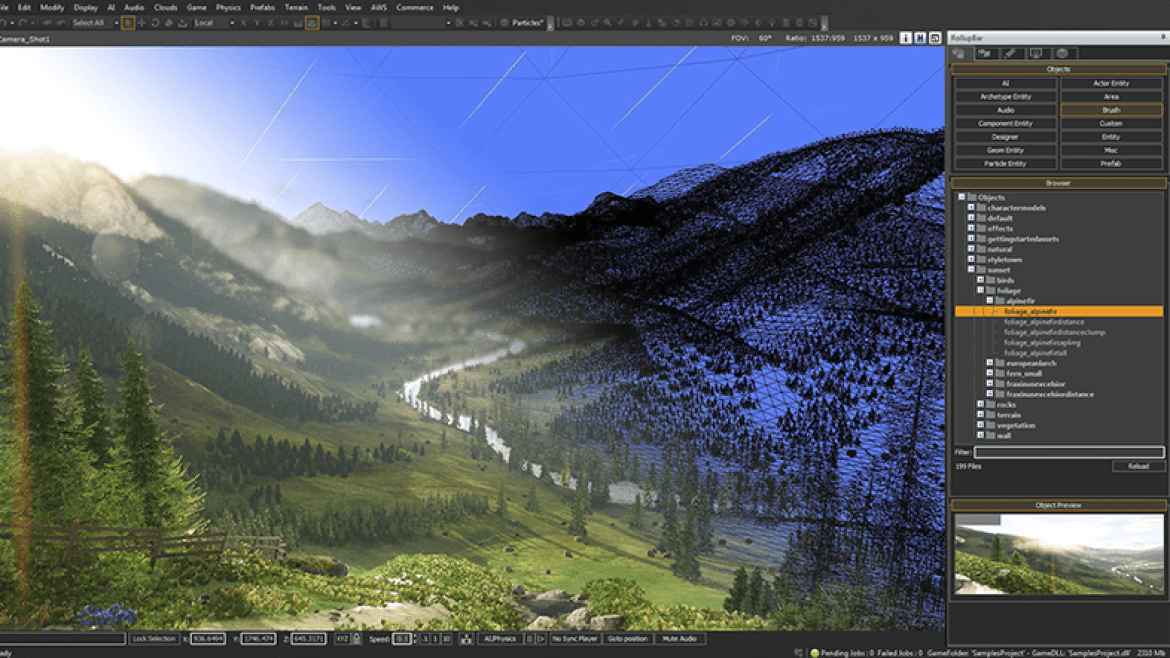
Task: Activate the Move tool cross icon
Action: pyautogui.click(x=142, y=23)
